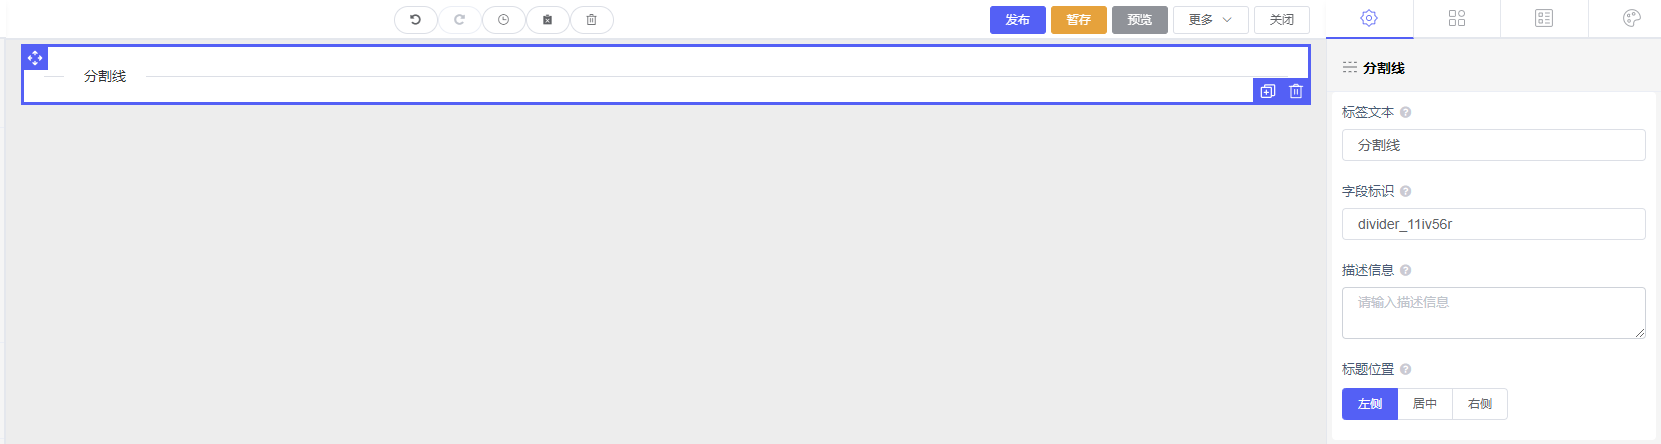
Task: Open the component grid tab
Action: pyautogui.click(x=1457, y=18)
